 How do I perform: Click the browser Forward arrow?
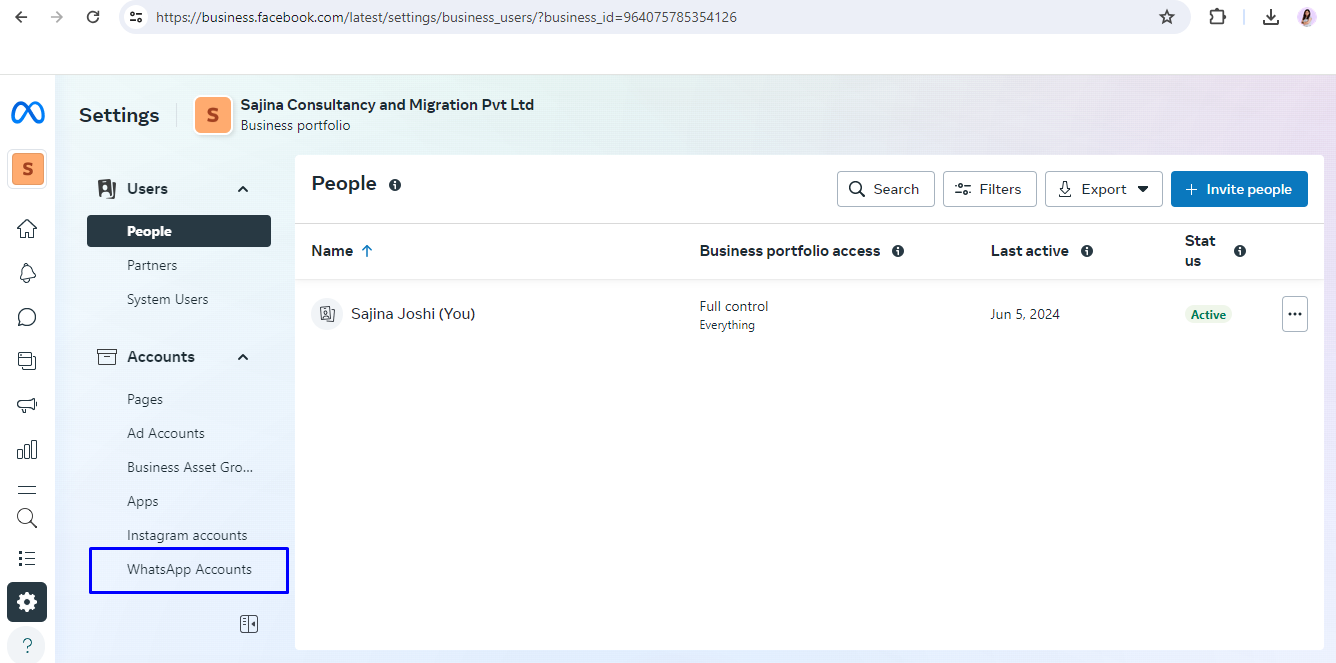tap(57, 17)
